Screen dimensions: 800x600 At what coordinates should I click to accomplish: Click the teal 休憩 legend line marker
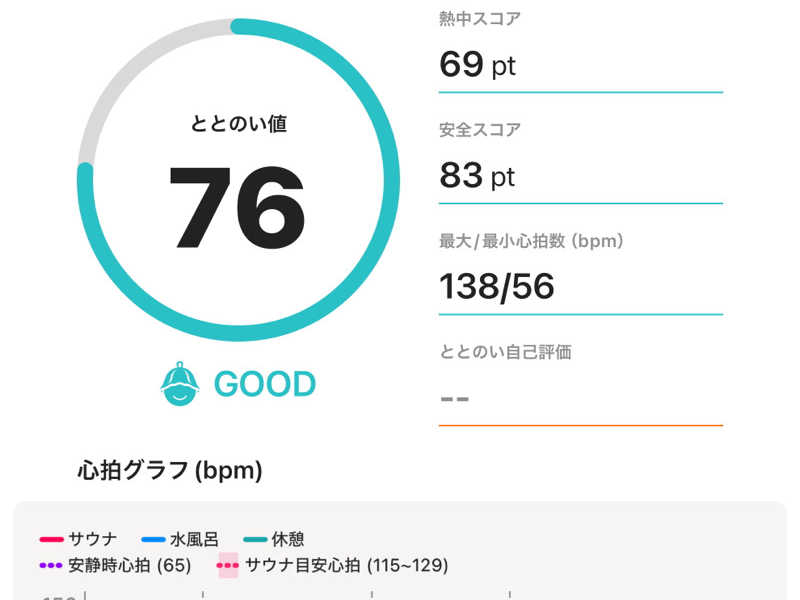(x=255, y=540)
